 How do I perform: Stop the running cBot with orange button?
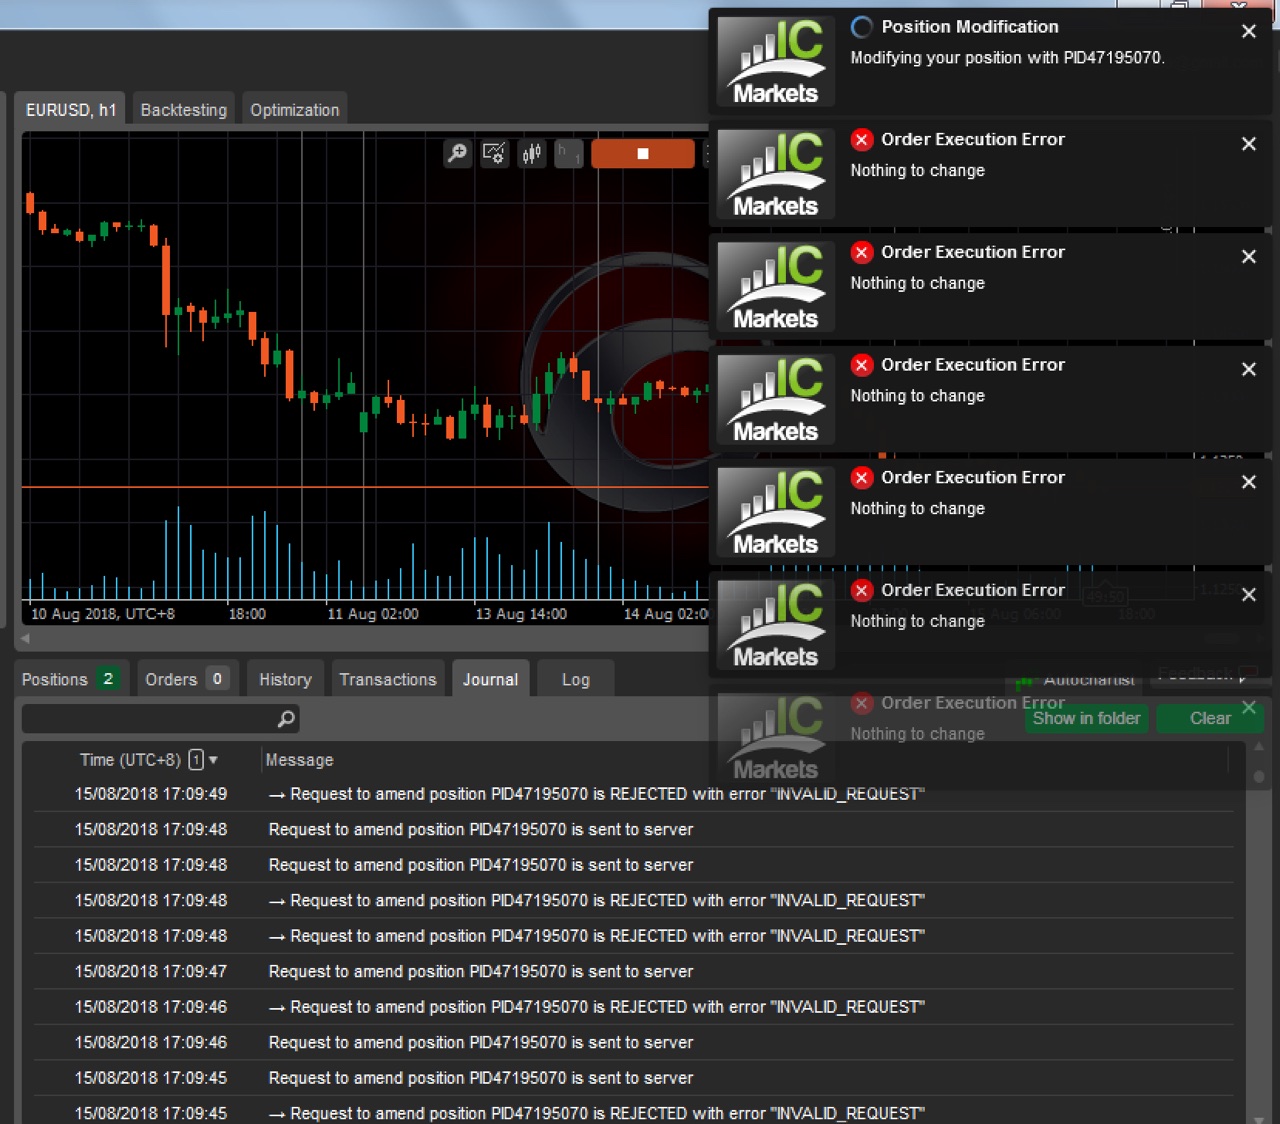pyautogui.click(x=643, y=153)
